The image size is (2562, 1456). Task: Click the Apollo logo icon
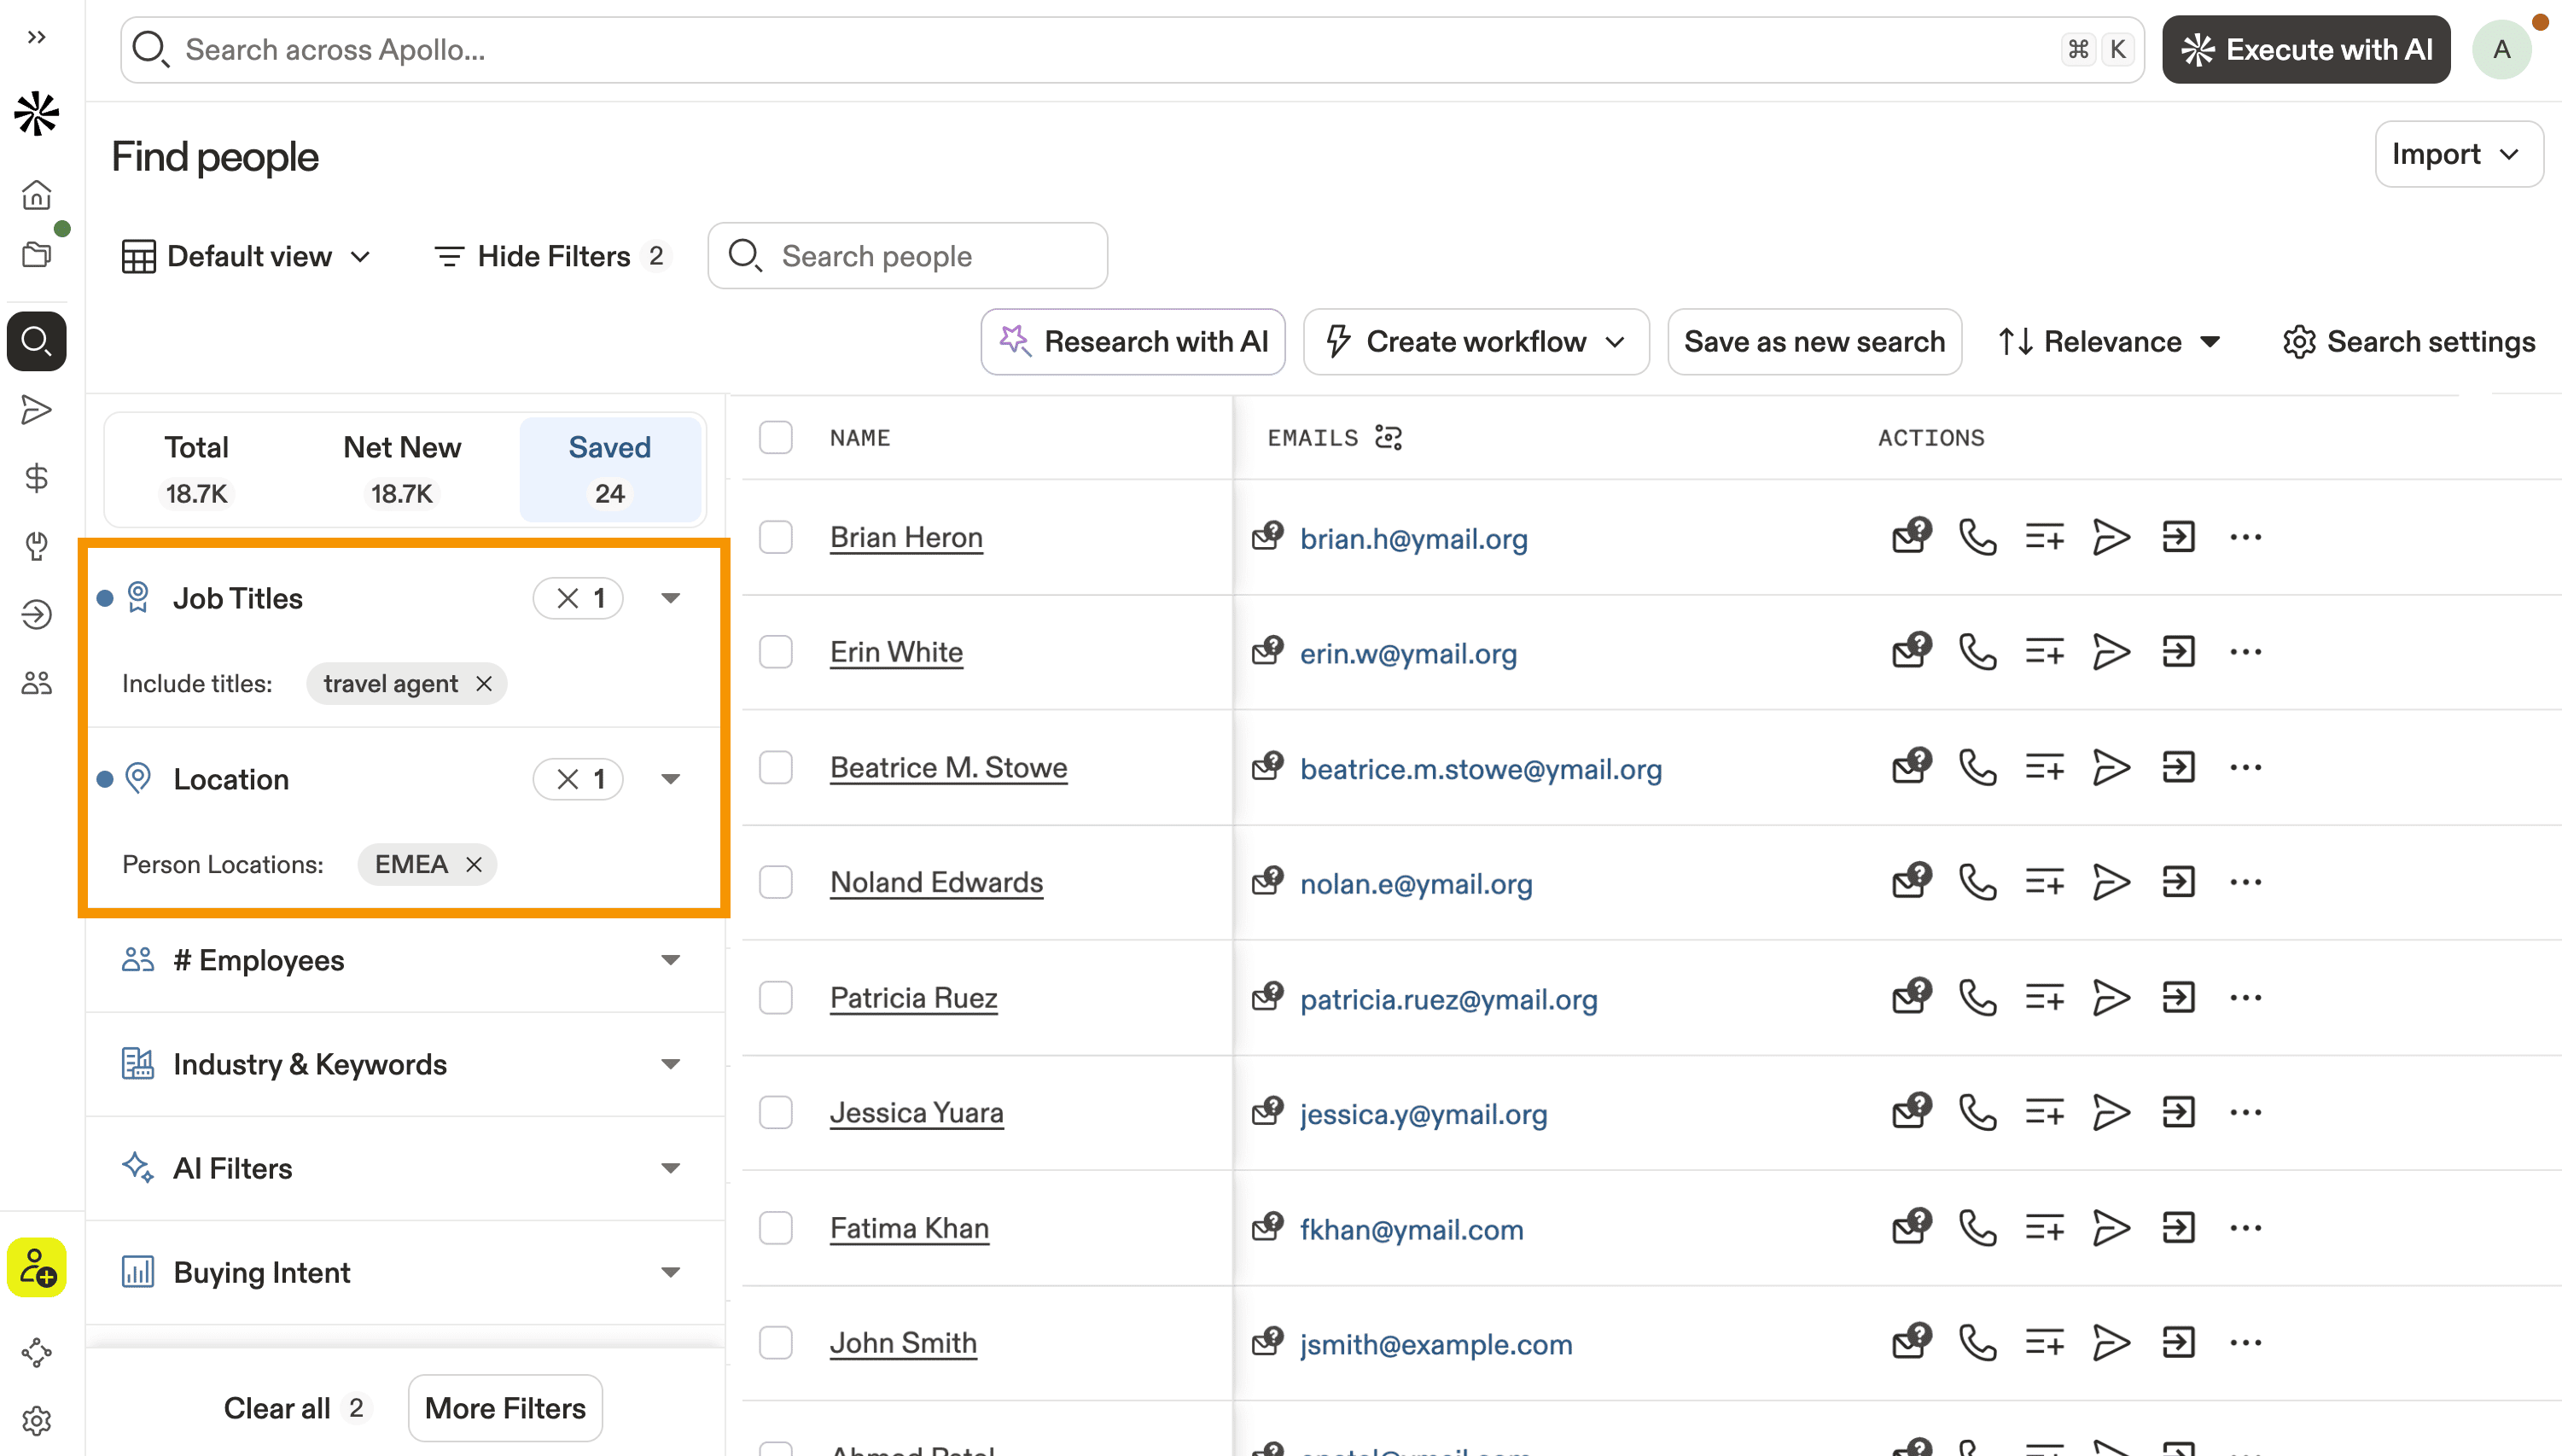point(37,113)
